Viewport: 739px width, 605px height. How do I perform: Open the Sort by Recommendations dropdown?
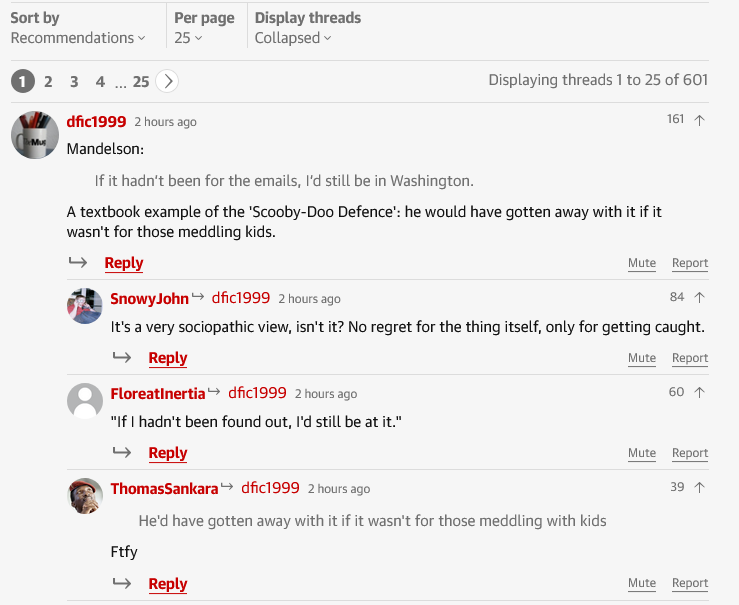click(x=77, y=38)
